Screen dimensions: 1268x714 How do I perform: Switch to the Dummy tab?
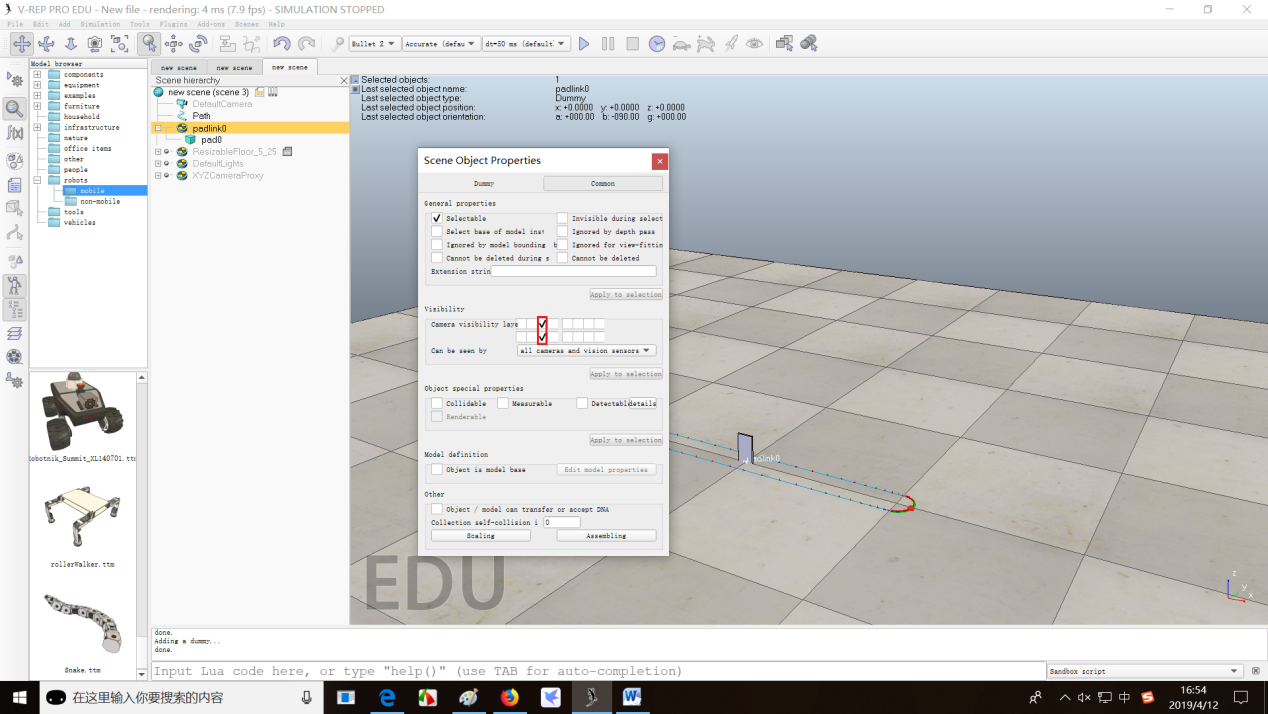(x=483, y=184)
